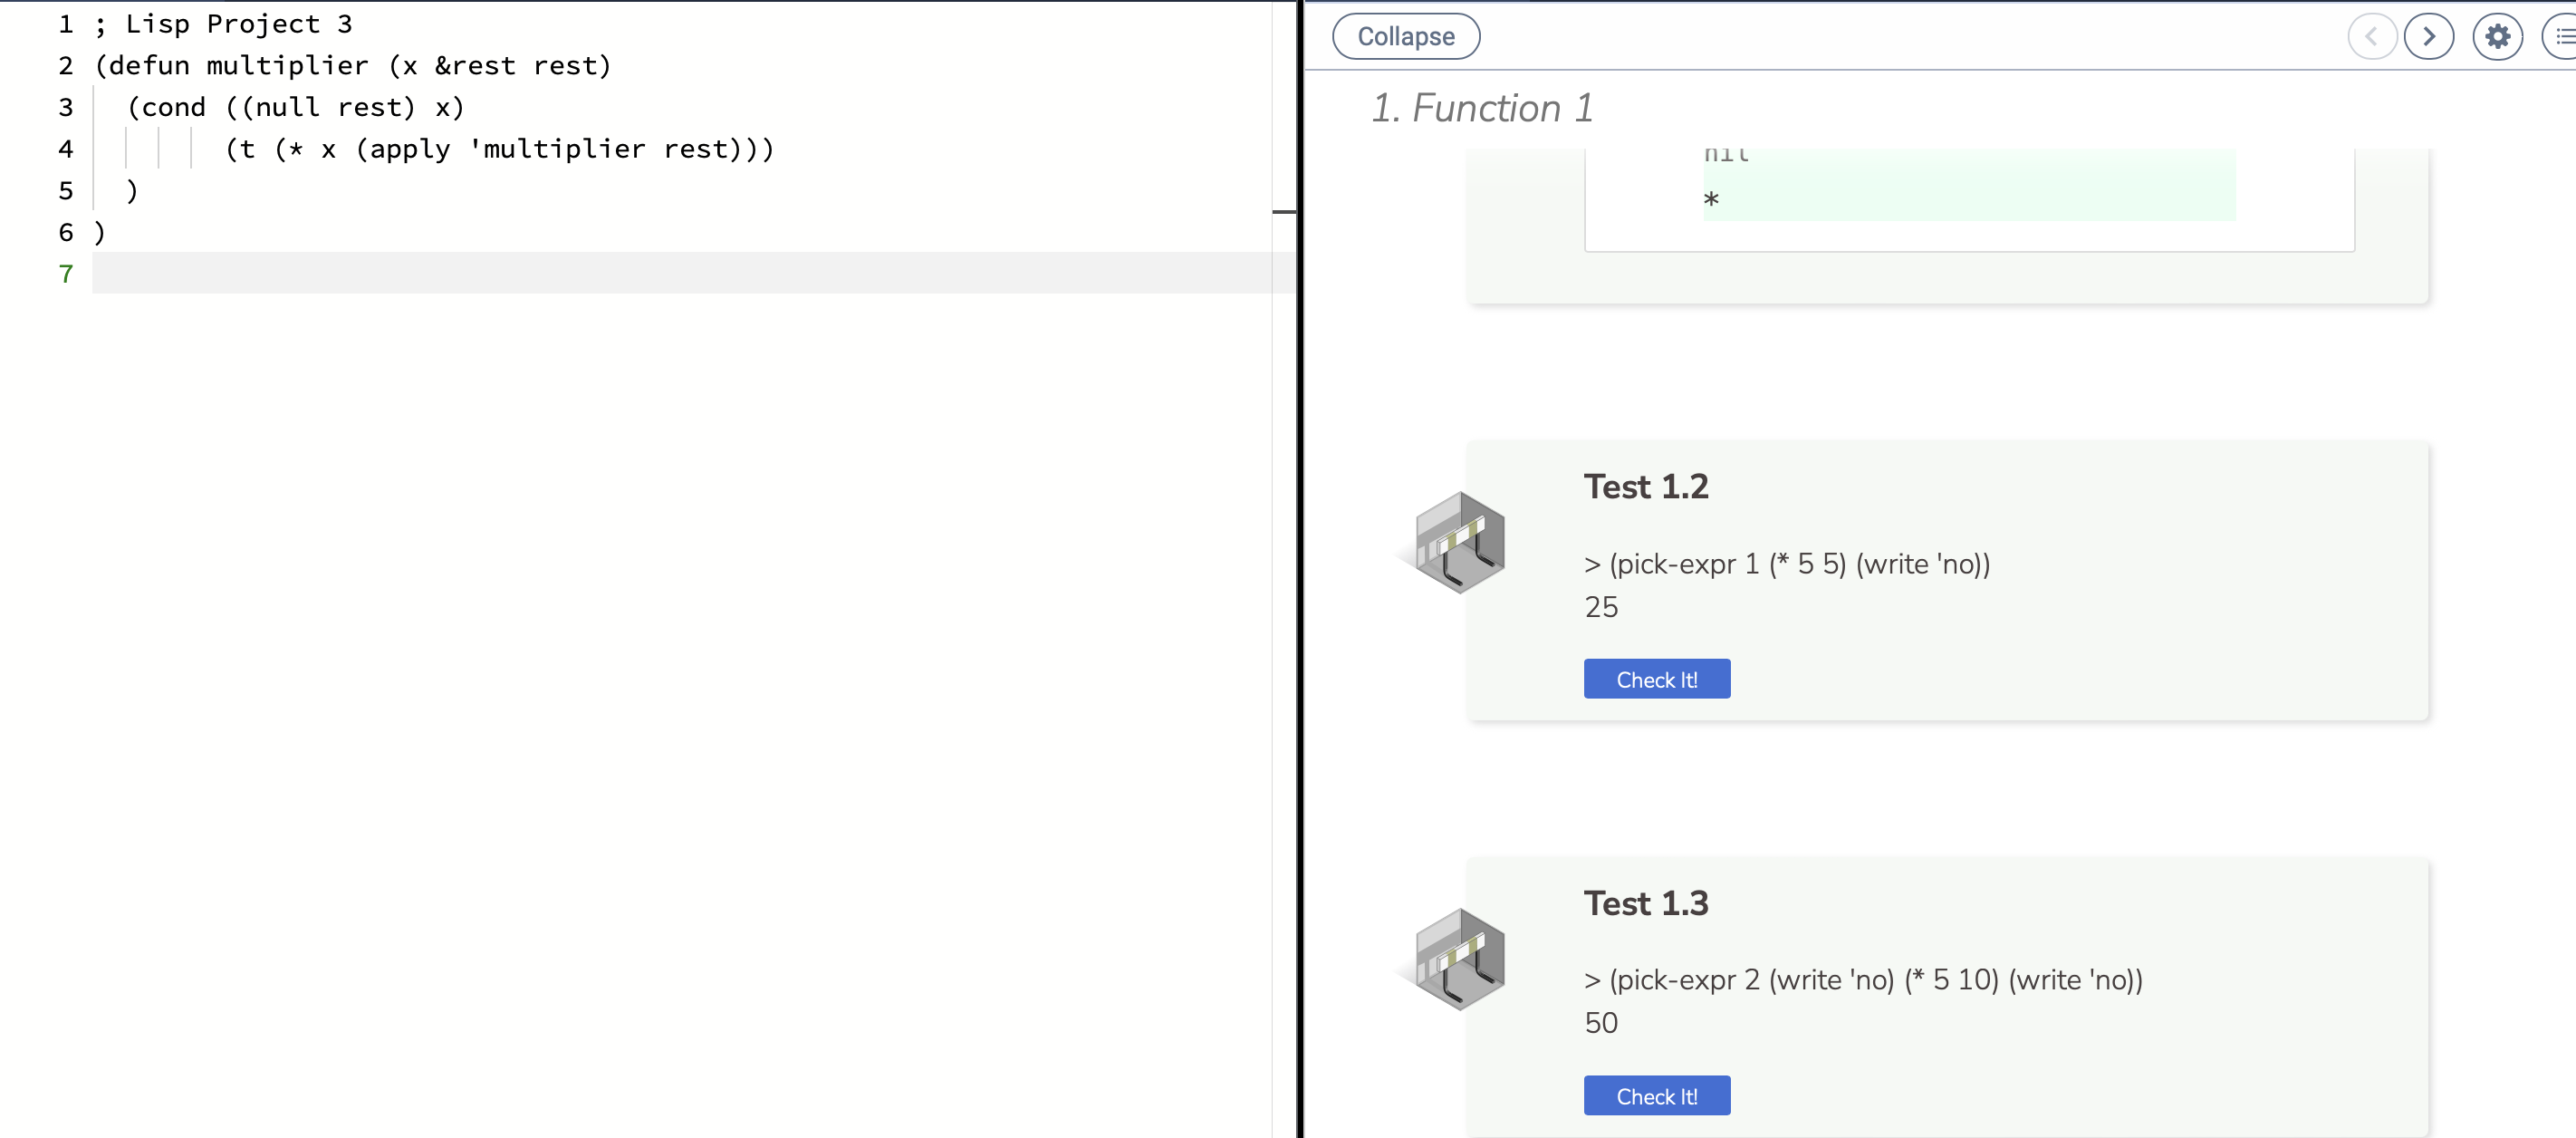The width and height of the screenshot is (2576, 1138).
Task: Click the cond expression on line 3
Action: [295, 107]
